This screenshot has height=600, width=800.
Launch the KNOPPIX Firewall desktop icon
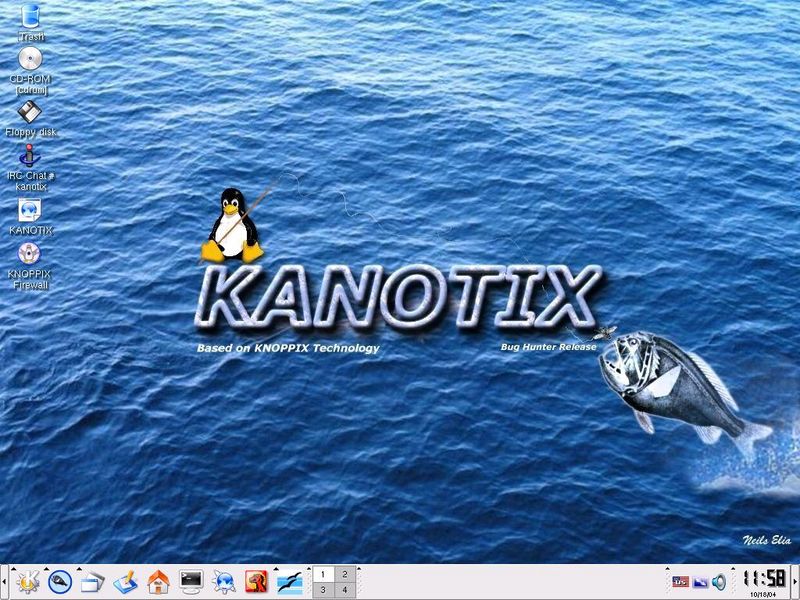[x=31, y=265]
